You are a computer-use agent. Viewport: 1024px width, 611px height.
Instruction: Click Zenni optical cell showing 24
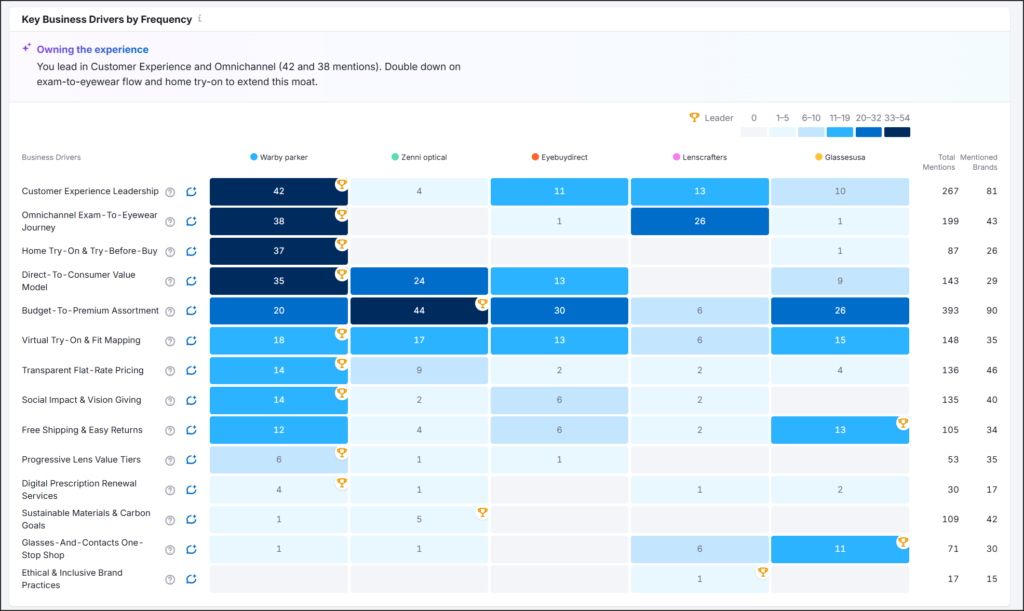tap(419, 281)
